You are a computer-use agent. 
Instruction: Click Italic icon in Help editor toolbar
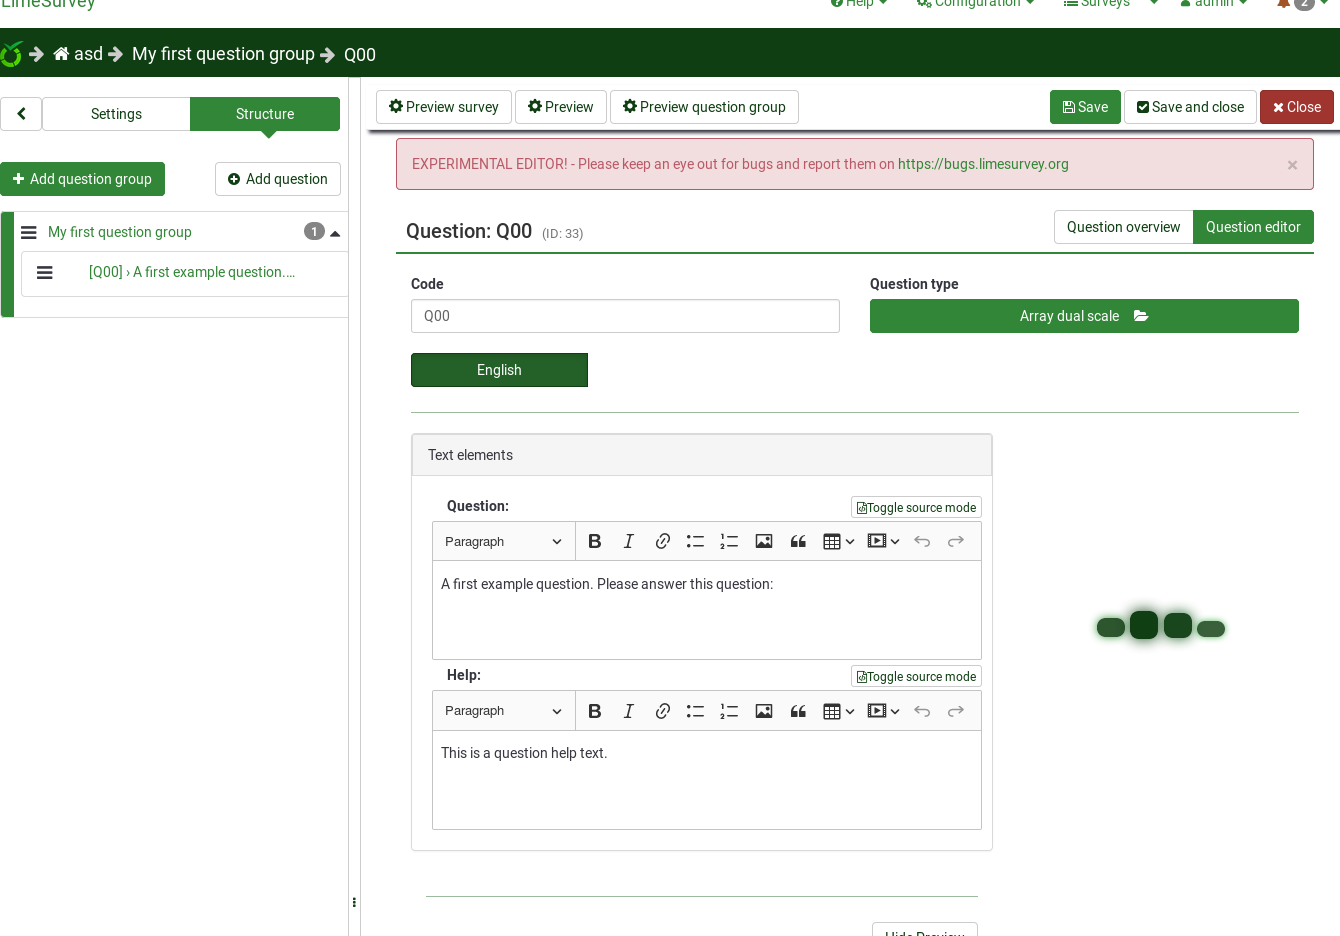pos(628,711)
